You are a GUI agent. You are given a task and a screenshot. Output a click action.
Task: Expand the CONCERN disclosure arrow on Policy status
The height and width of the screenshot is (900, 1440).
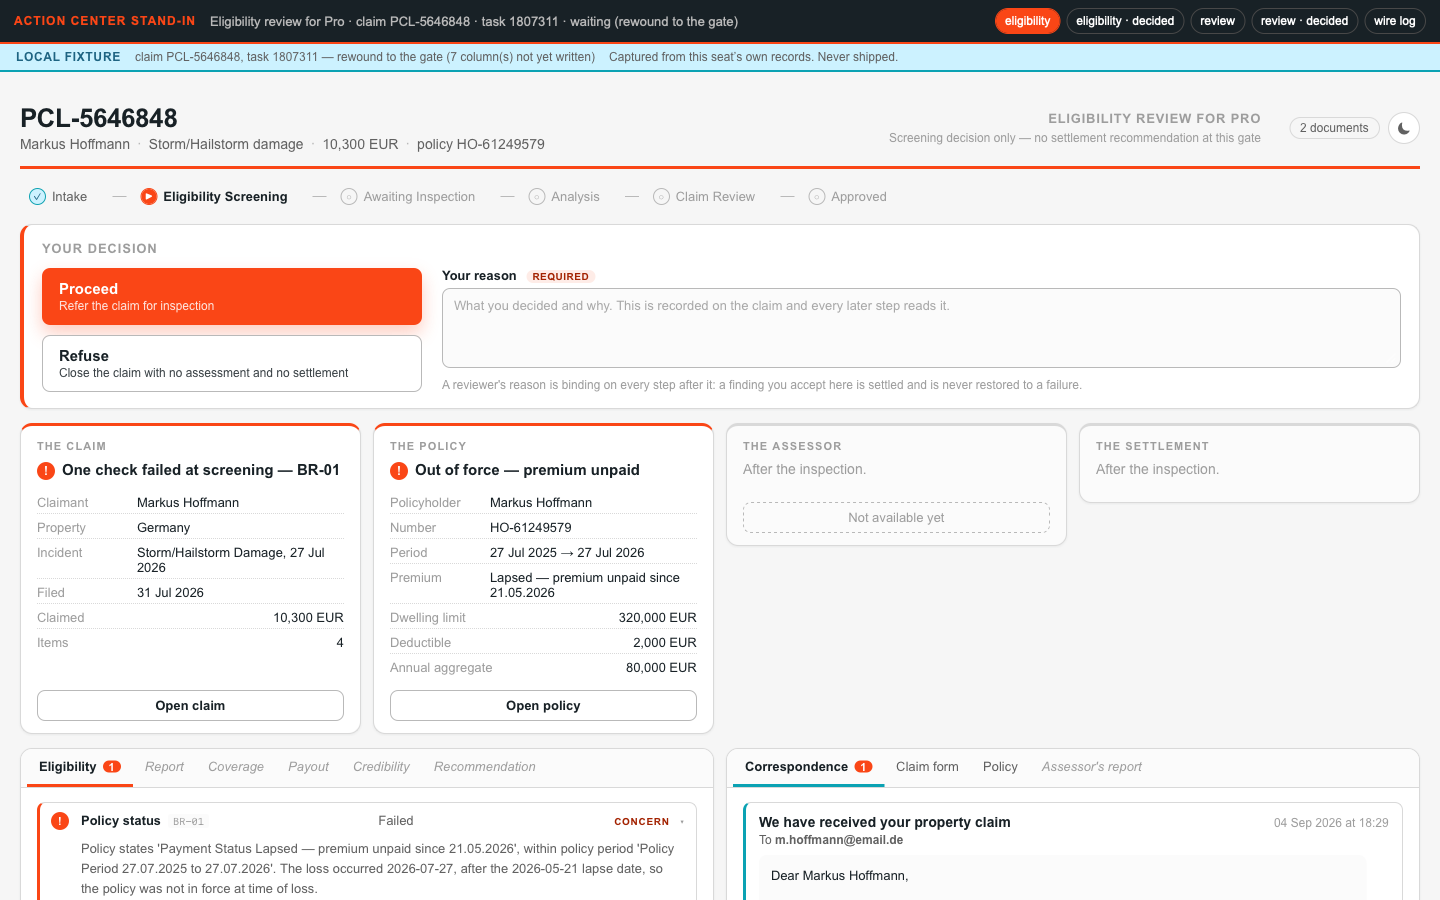(x=682, y=822)
